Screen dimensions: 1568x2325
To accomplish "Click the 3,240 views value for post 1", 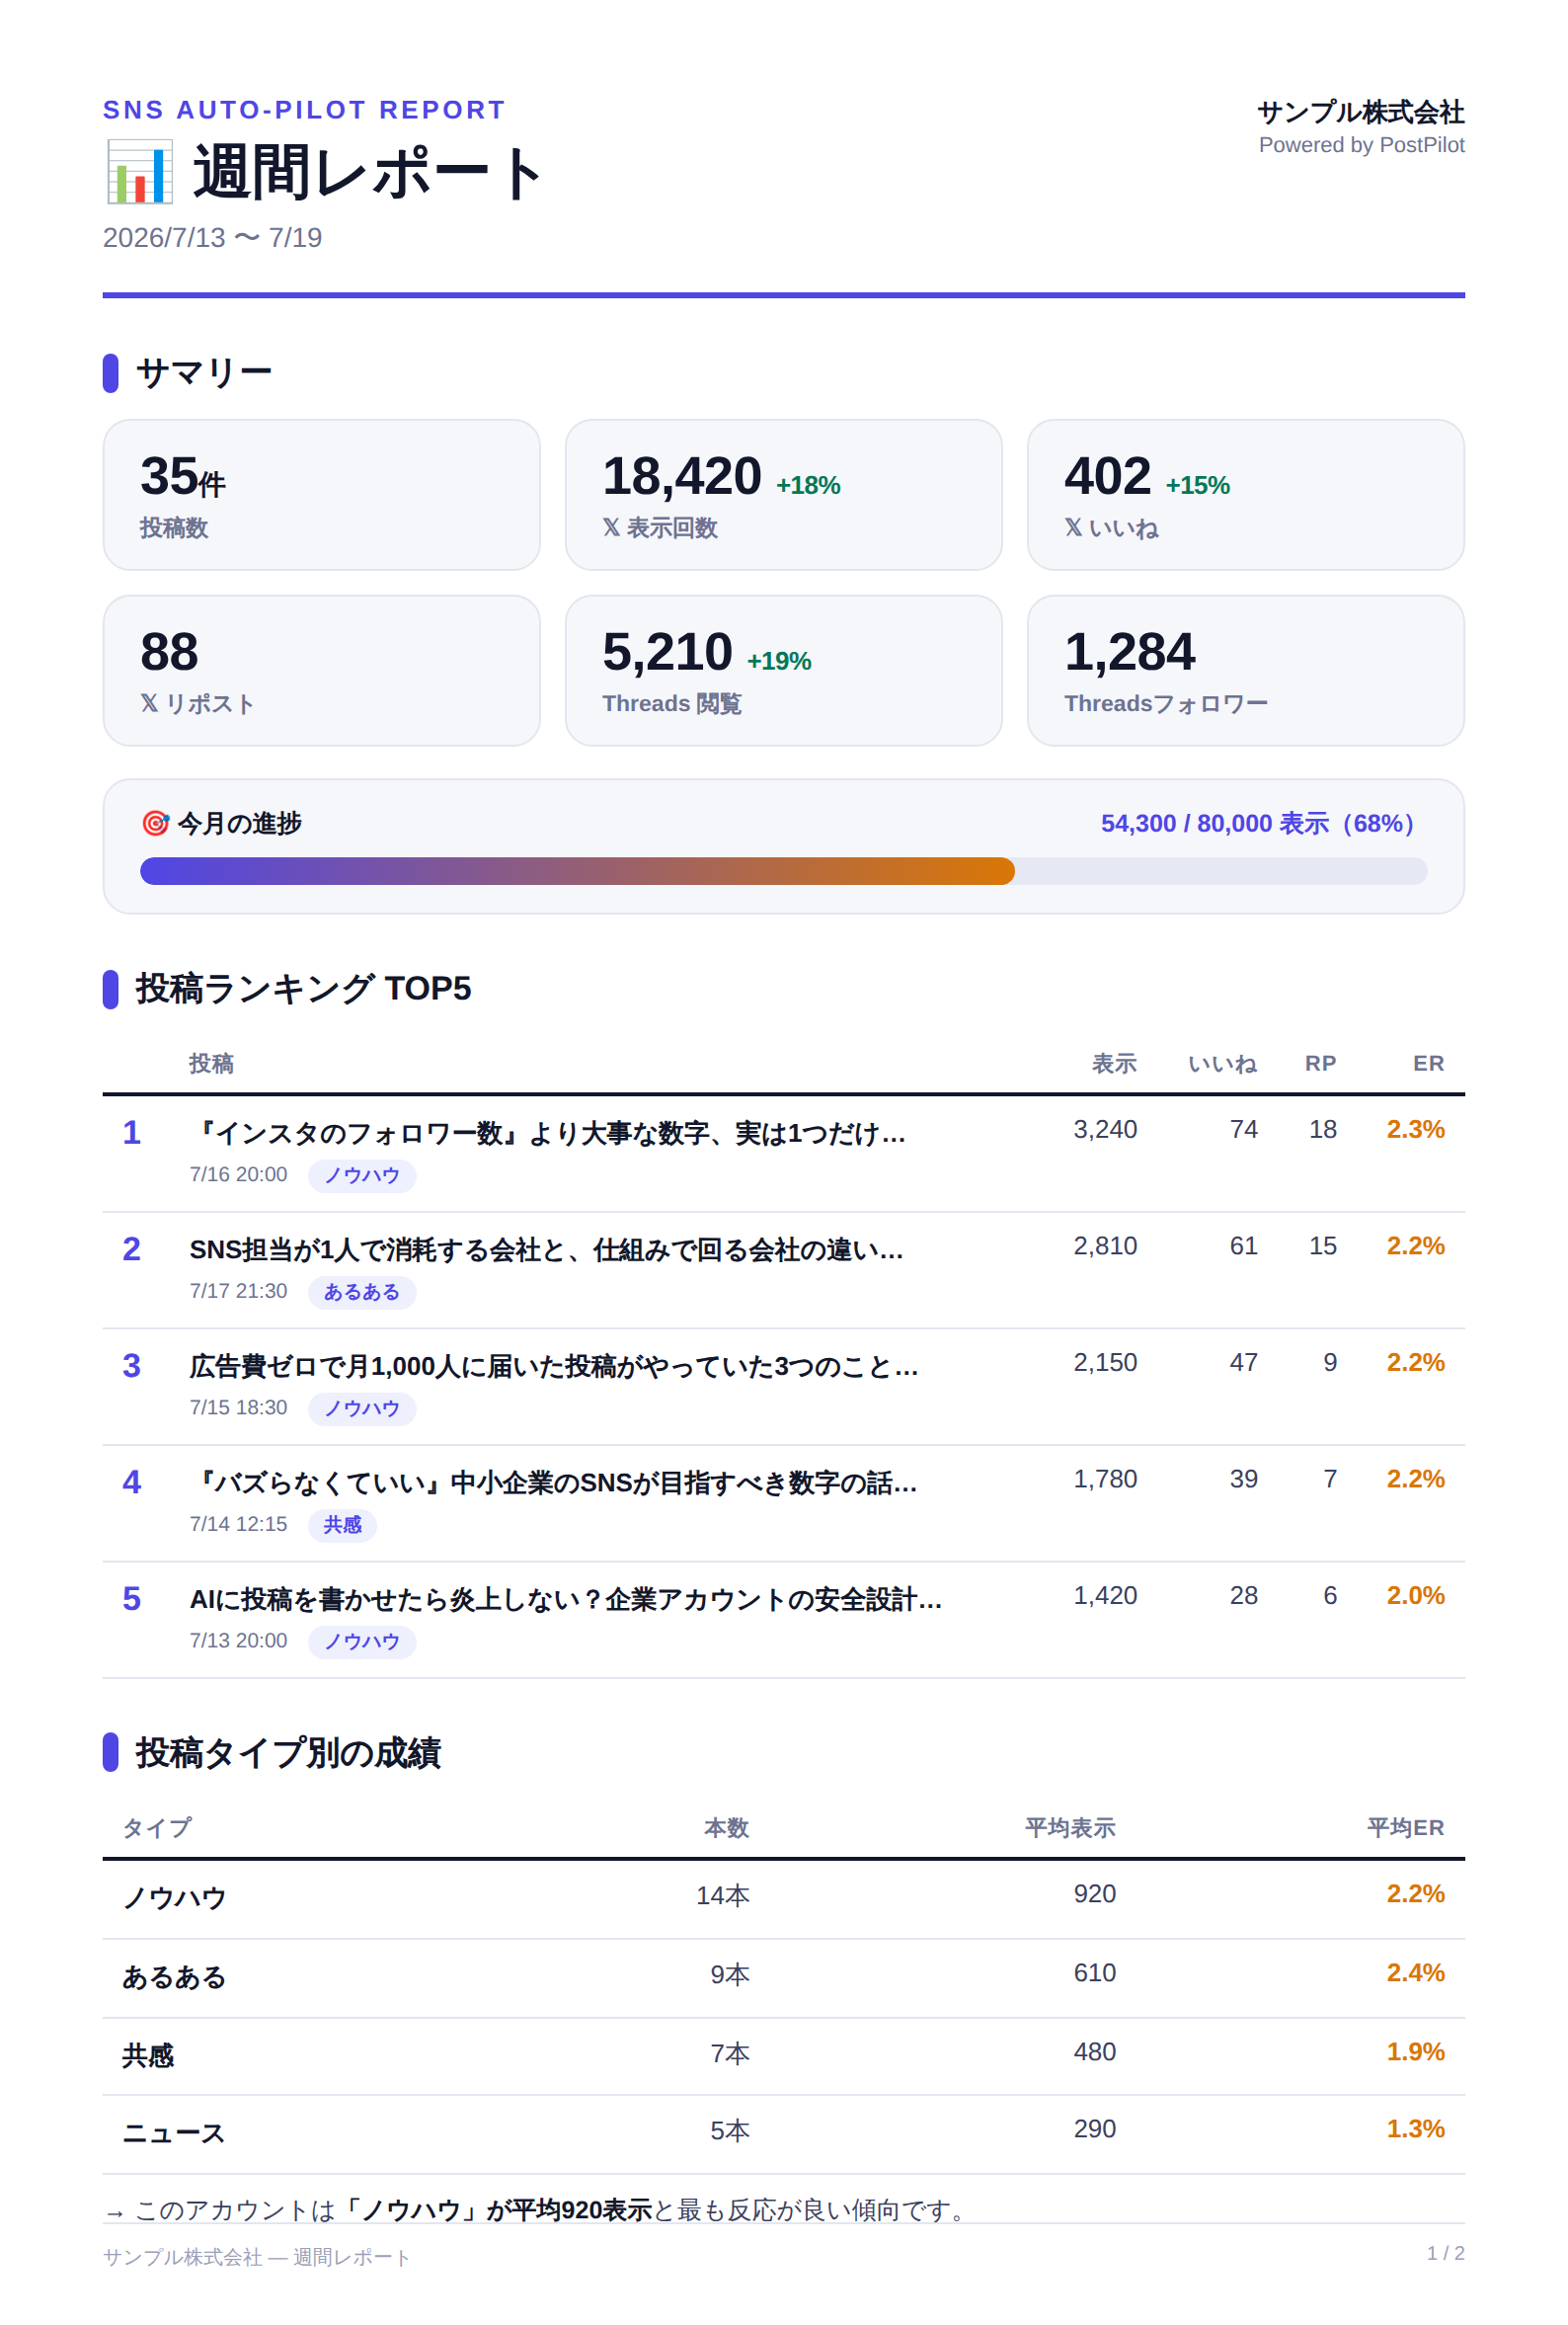I will pos(1105,1129).
